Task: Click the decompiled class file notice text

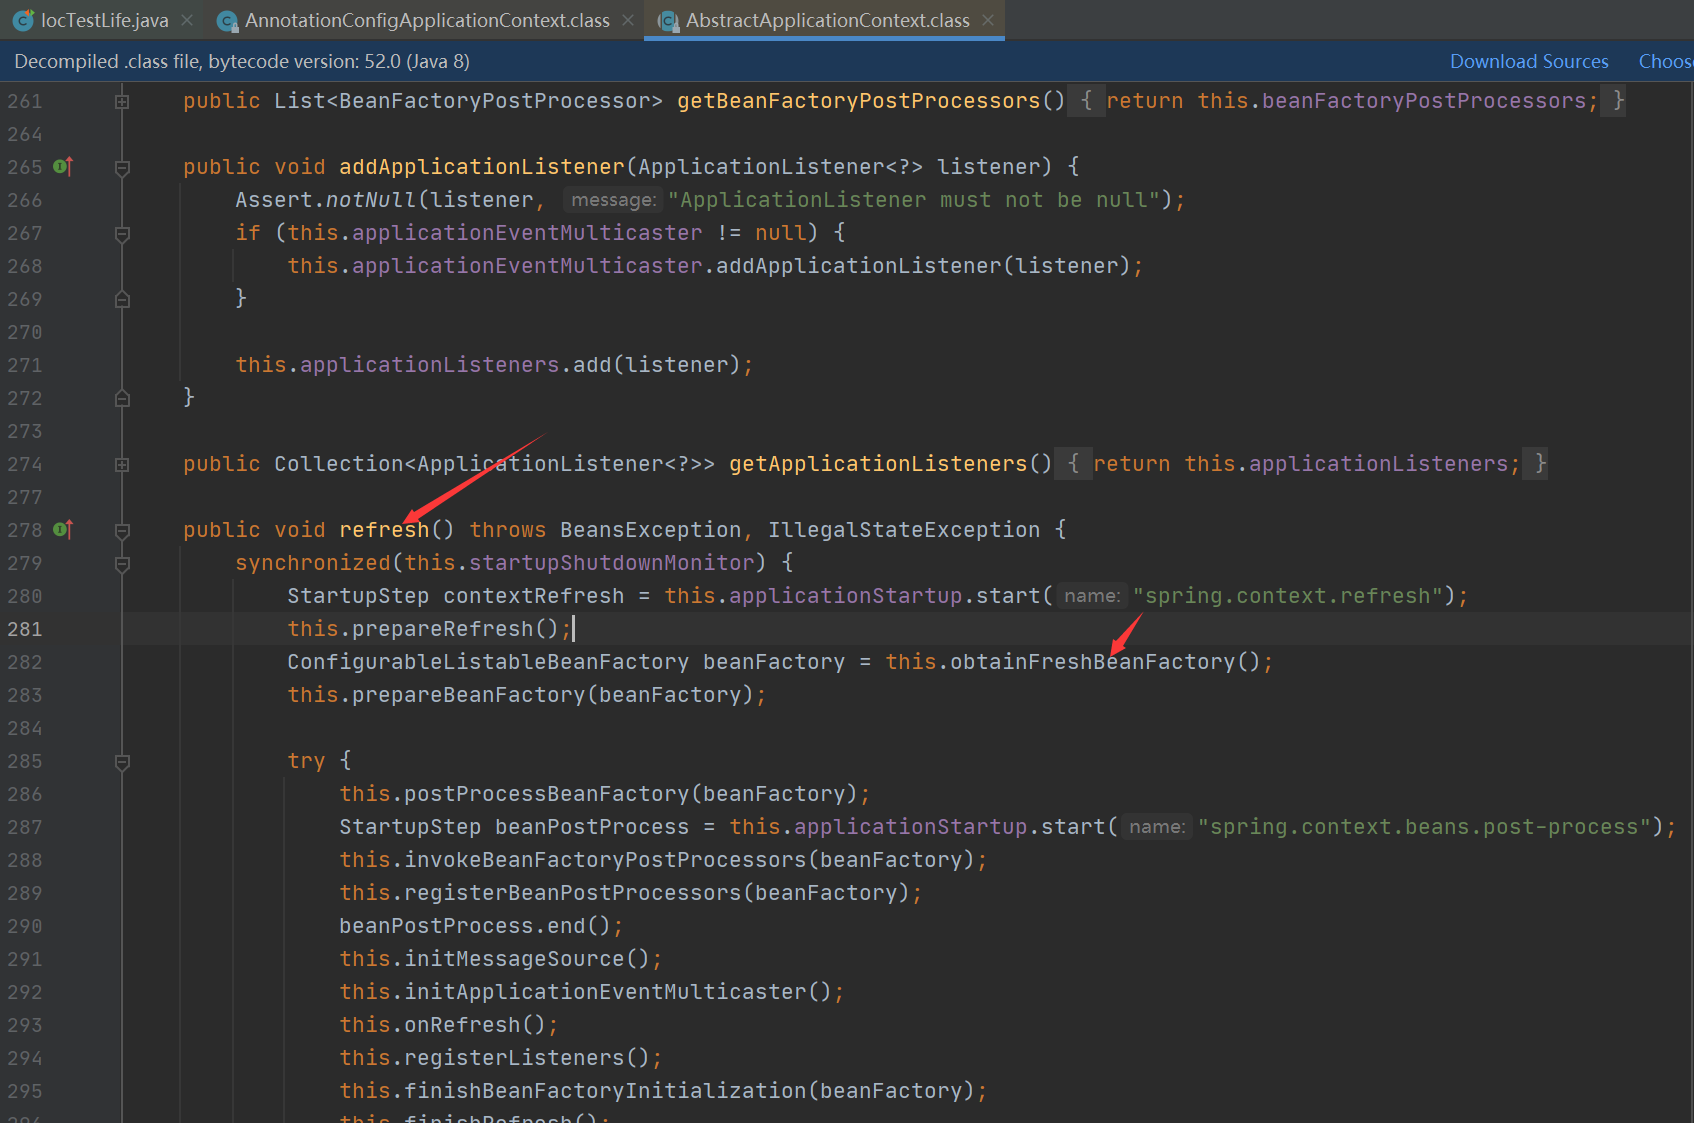Action: 242,61
